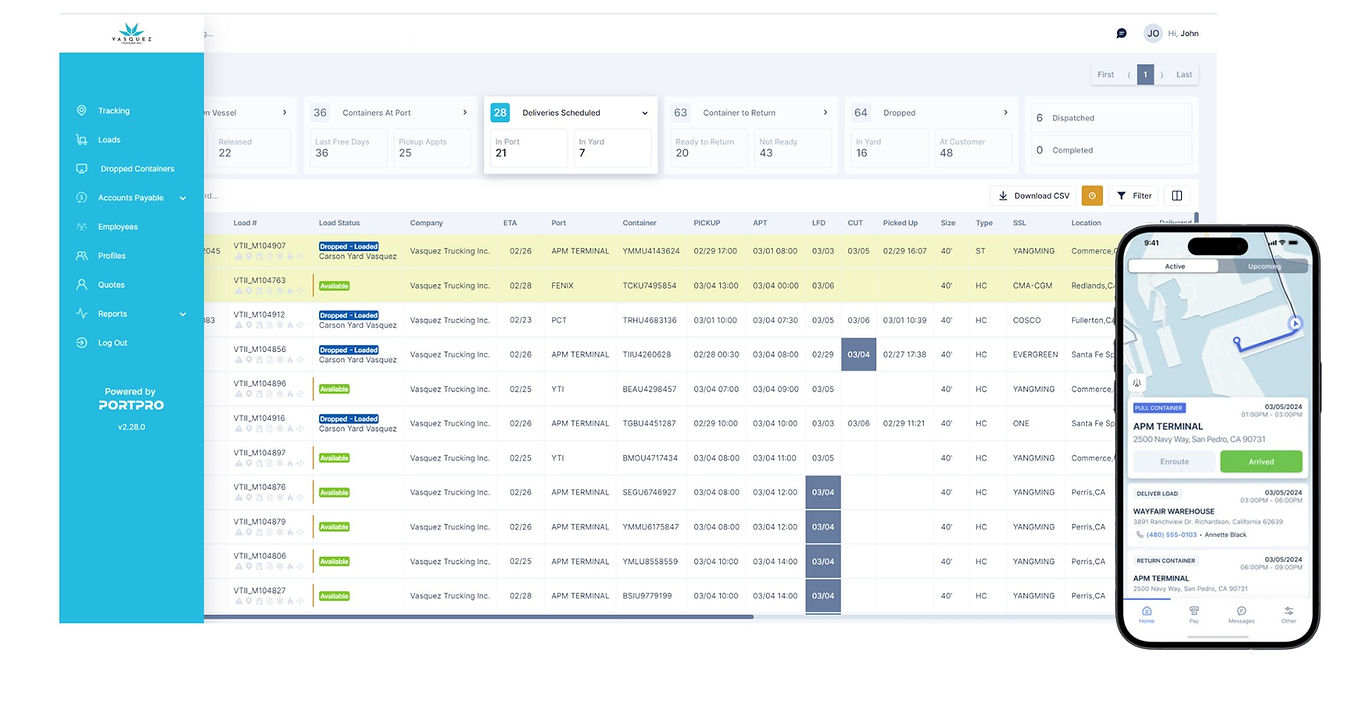Sort by the ETA column header

coord(510,223)
